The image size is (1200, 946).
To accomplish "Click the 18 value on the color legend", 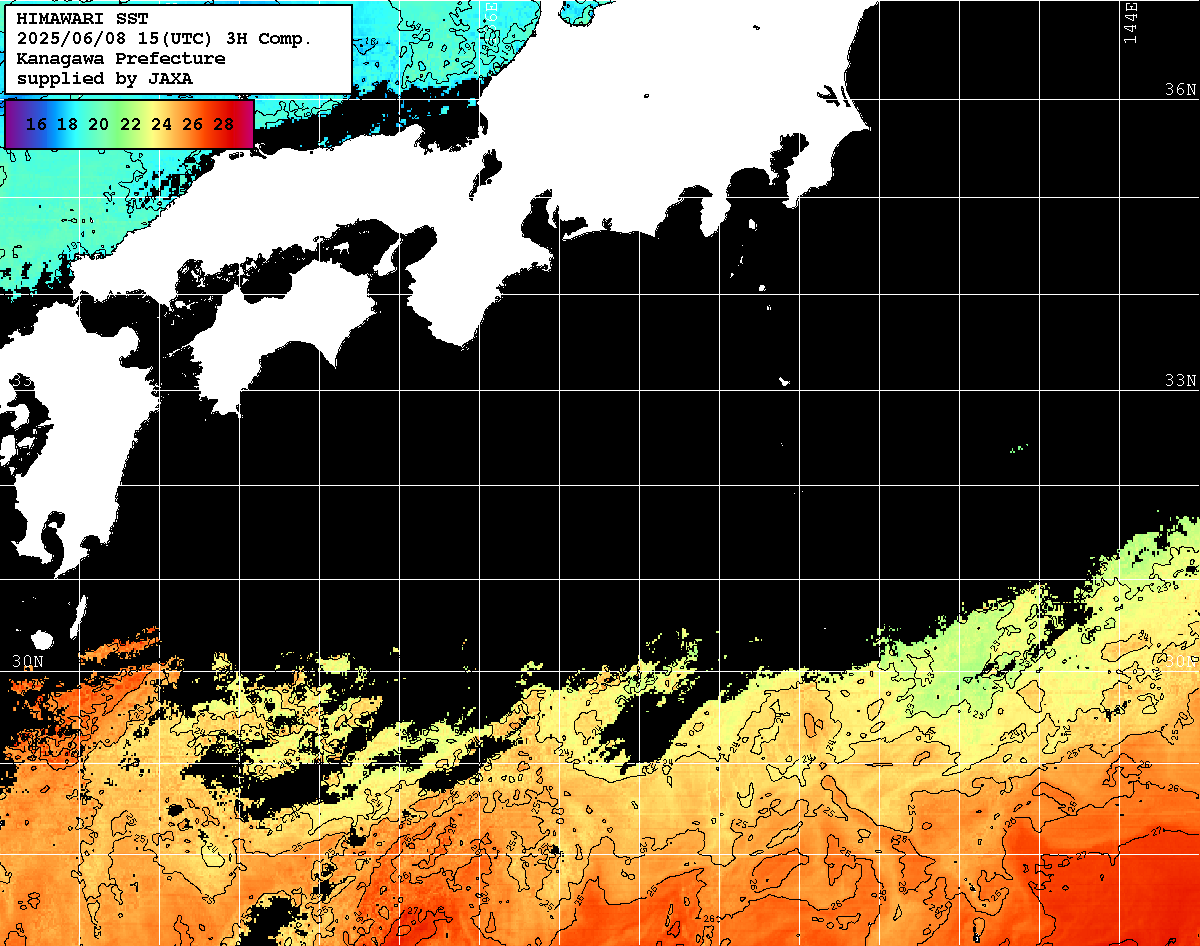I will [67, 124].
